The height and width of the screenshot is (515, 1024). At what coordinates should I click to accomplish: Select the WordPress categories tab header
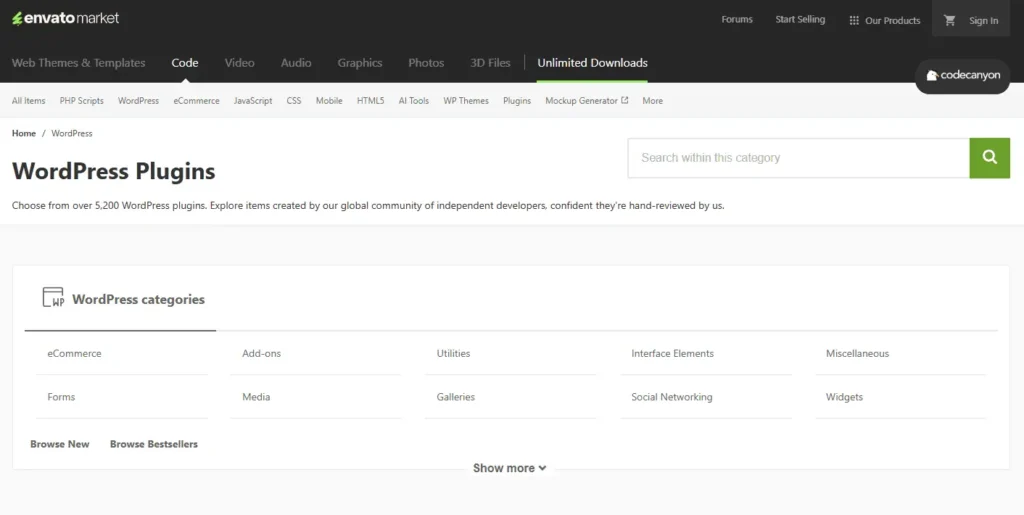tap(121, 300)
